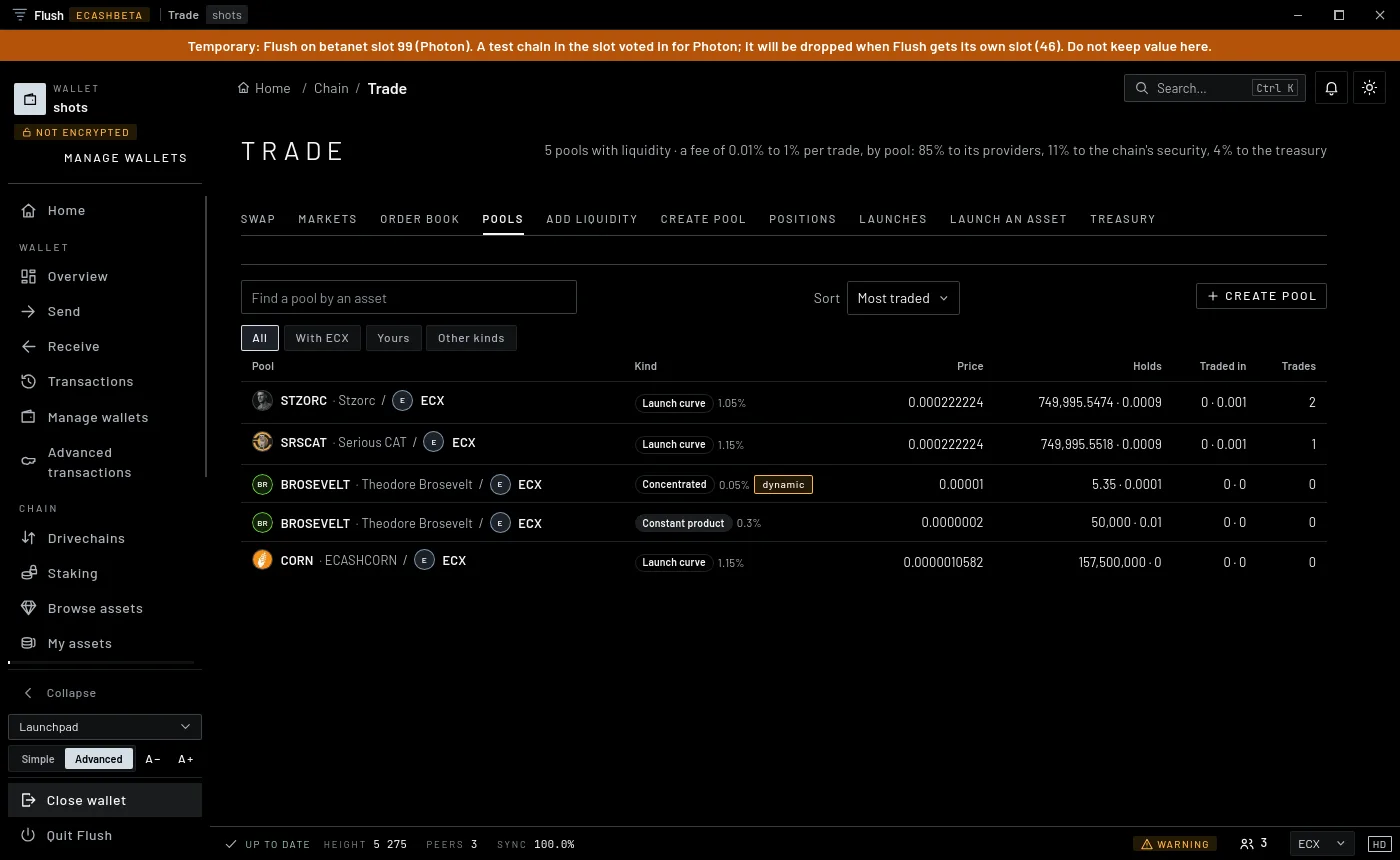Click the Flush hamburger menu icon
The width and height of the screenshot is (1400, 860).
[x=20, y=15]
